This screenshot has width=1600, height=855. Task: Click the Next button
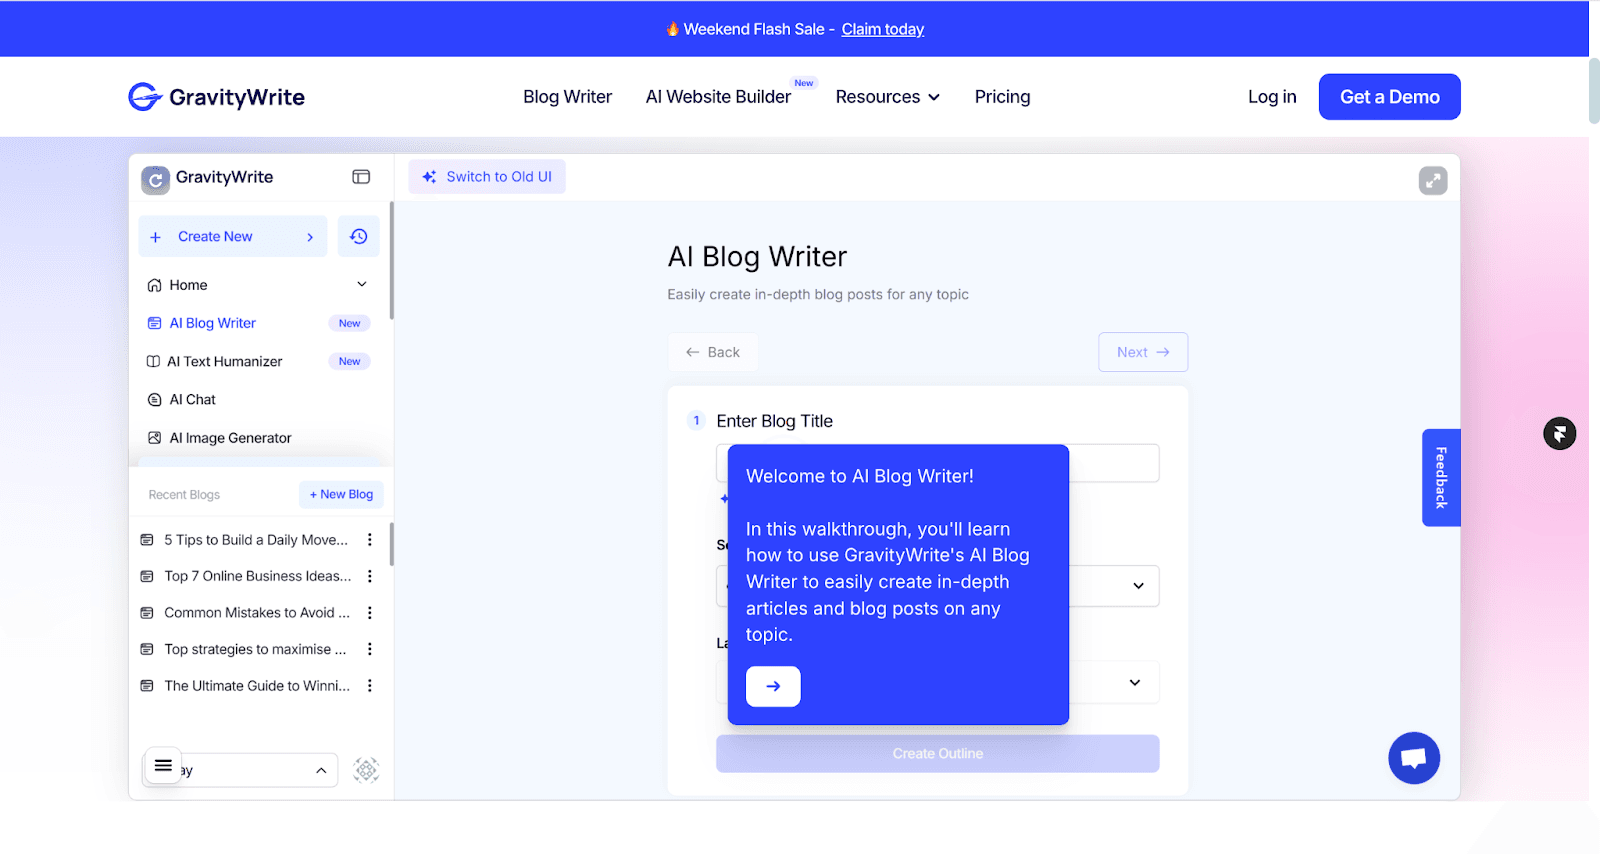(1143, 352)
